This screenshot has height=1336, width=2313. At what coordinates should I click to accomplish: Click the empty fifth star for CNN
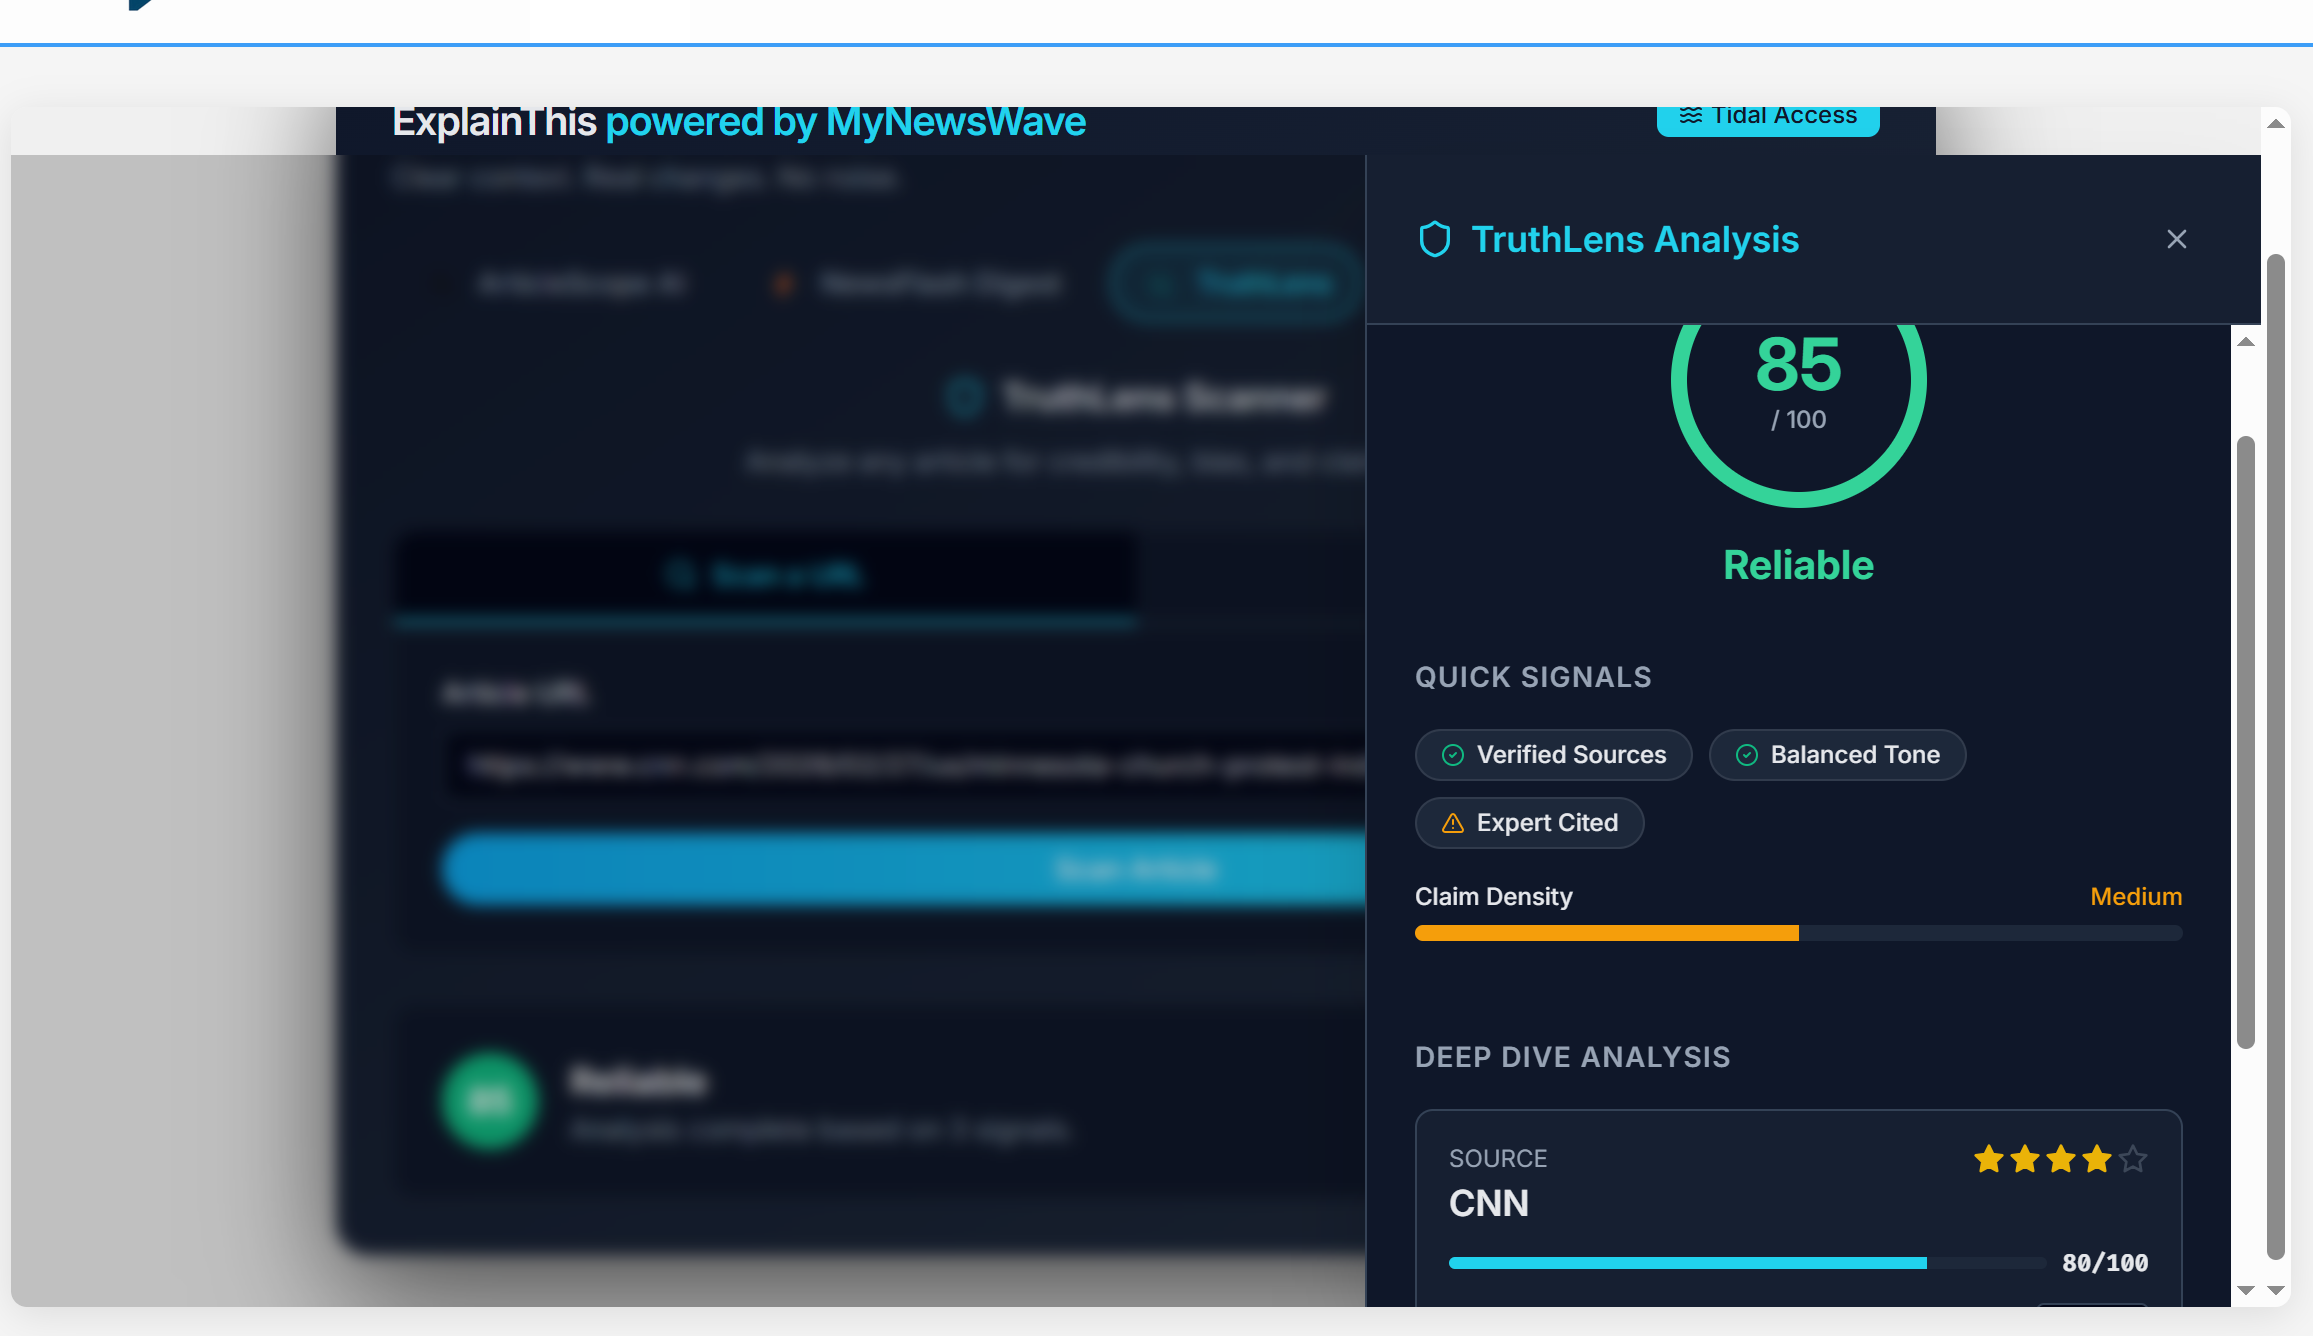point(2132,1159)
